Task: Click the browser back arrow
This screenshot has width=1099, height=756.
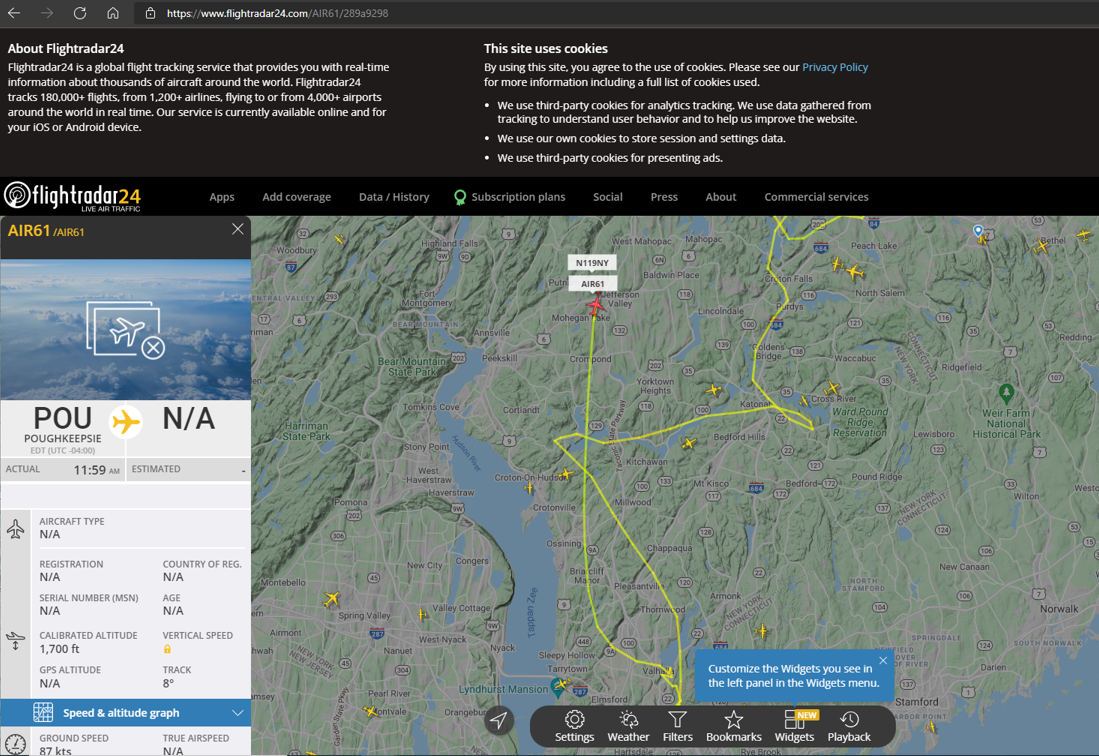Action: 14,13
